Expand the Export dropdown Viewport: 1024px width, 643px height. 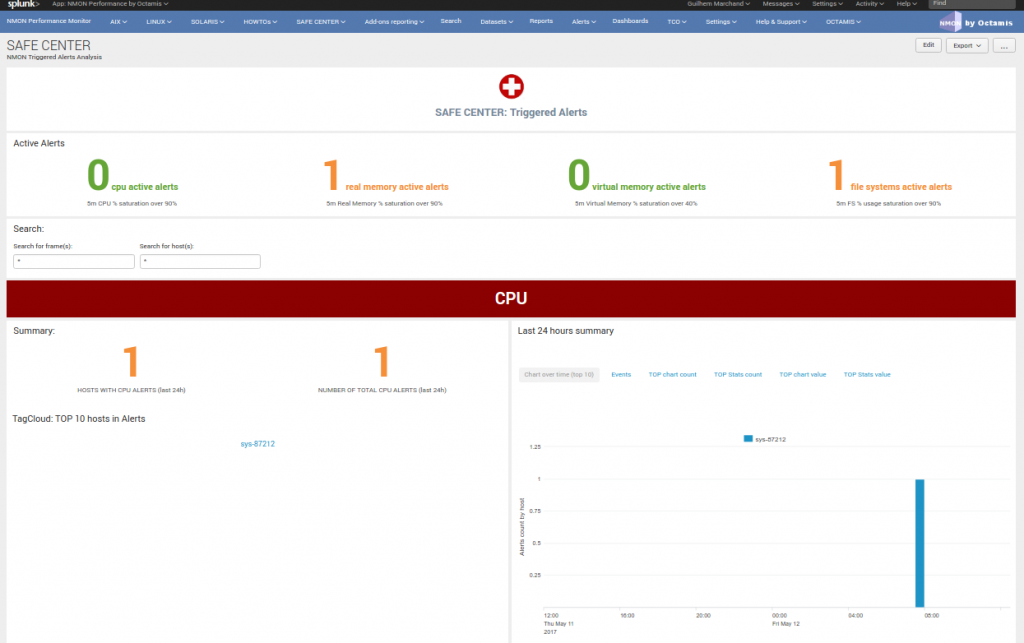tap(967, 45)
